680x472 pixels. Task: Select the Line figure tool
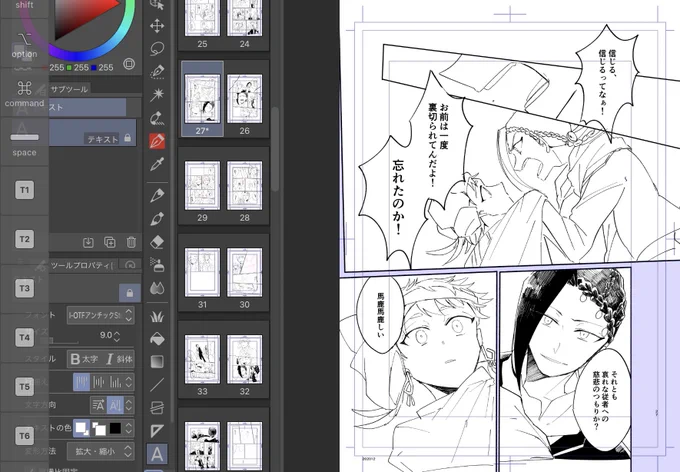[157, 384]
